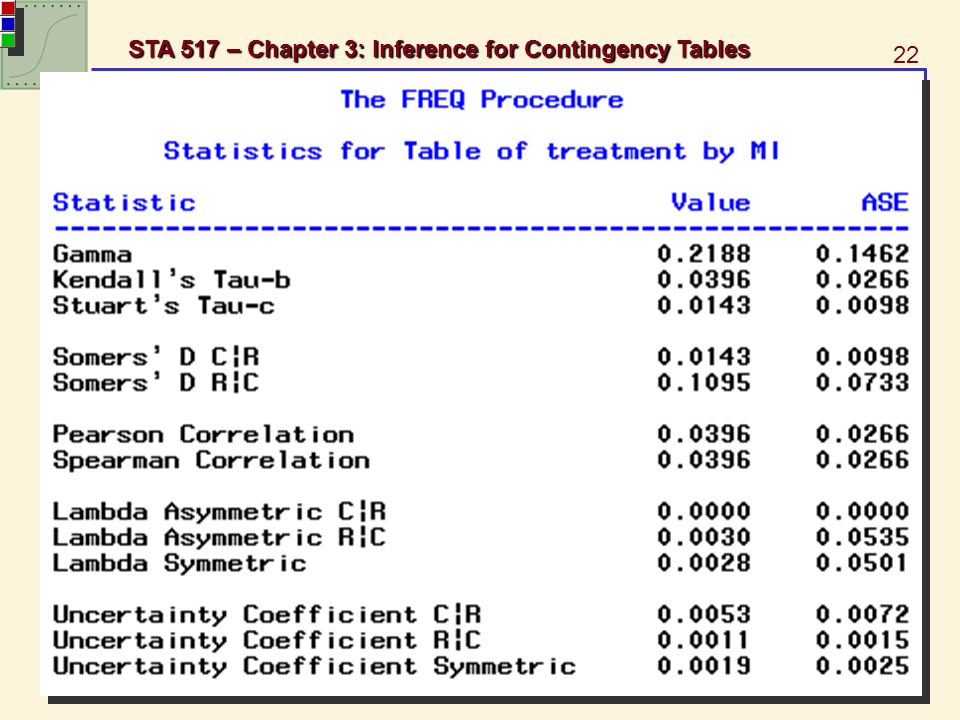Click the 'Gamma' row label
960x720 pixels.
click(92, 254)
